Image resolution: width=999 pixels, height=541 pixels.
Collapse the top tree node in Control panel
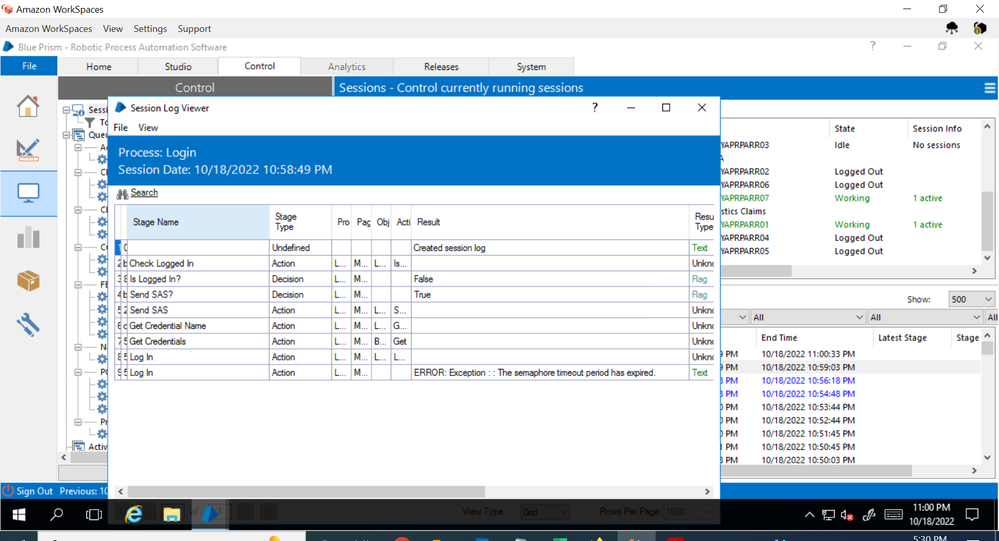coord(67,110)
